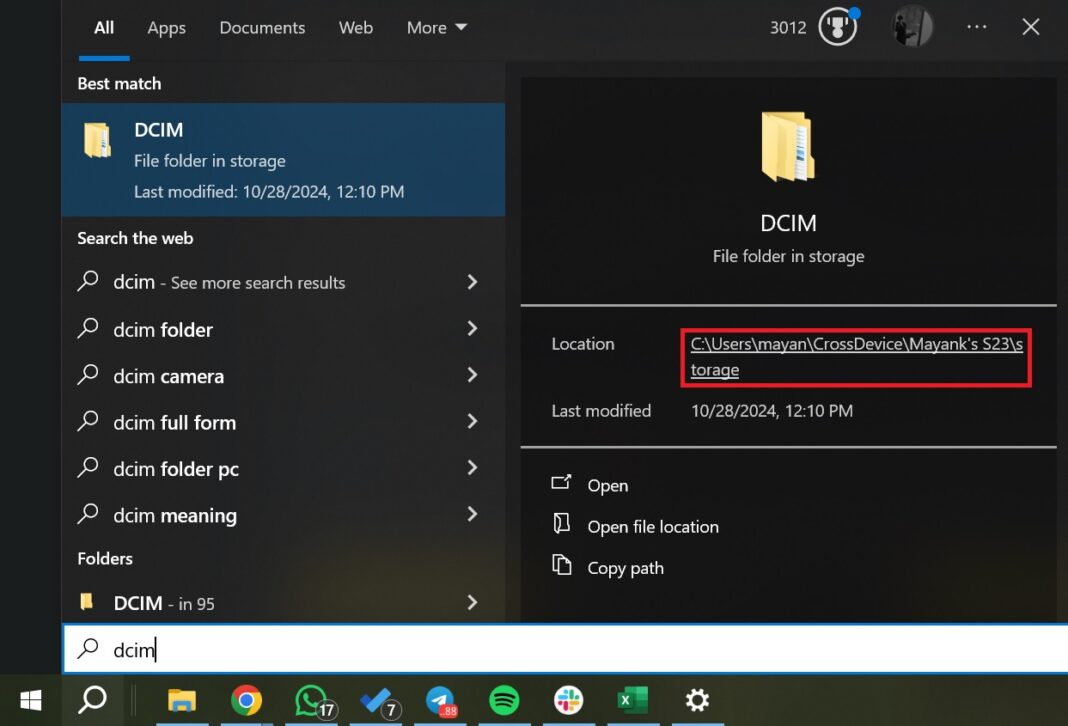Expand the DCIM - in 95 result chevron
This screenshot has height=726, width=1068.
471,602
